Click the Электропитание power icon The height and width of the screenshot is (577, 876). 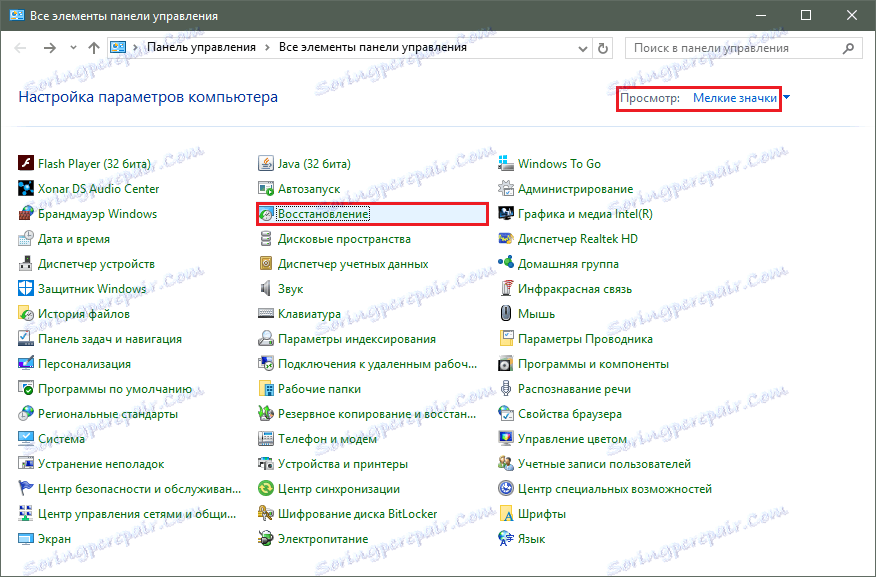tap(266, 539)
